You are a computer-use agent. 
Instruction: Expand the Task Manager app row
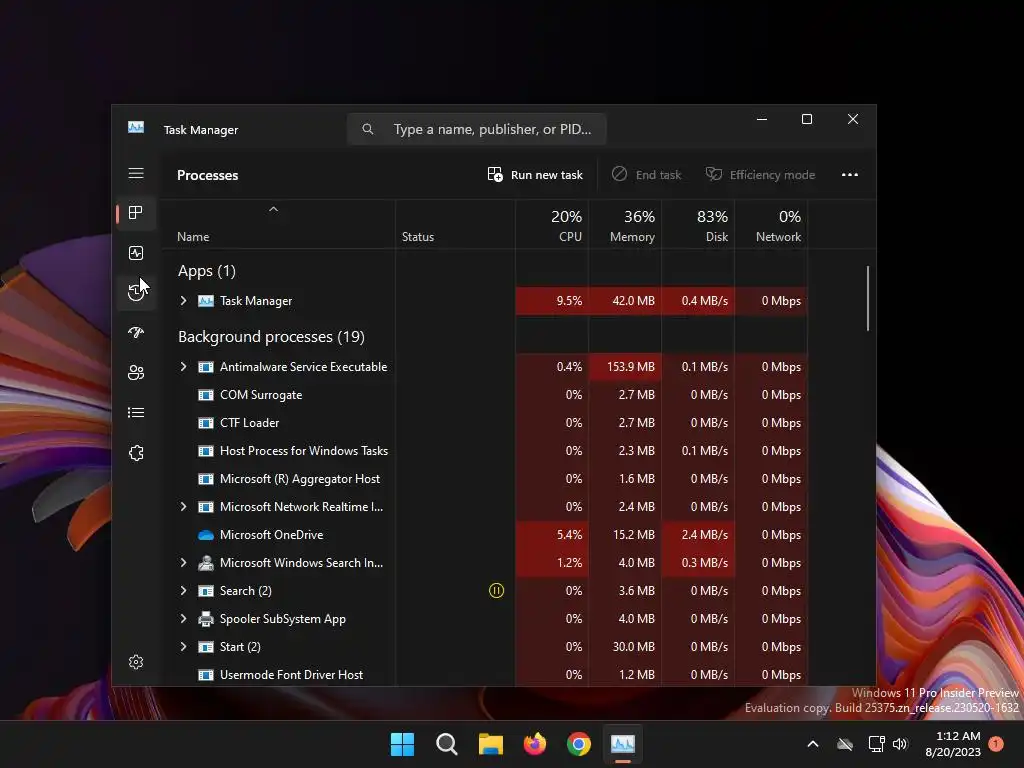[x=184, y=300]
